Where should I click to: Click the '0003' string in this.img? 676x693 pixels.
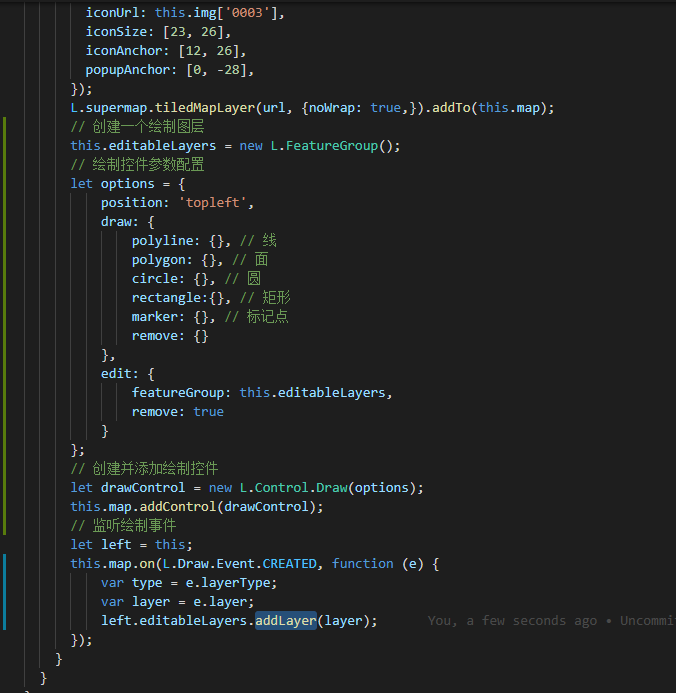click(247, 12)
